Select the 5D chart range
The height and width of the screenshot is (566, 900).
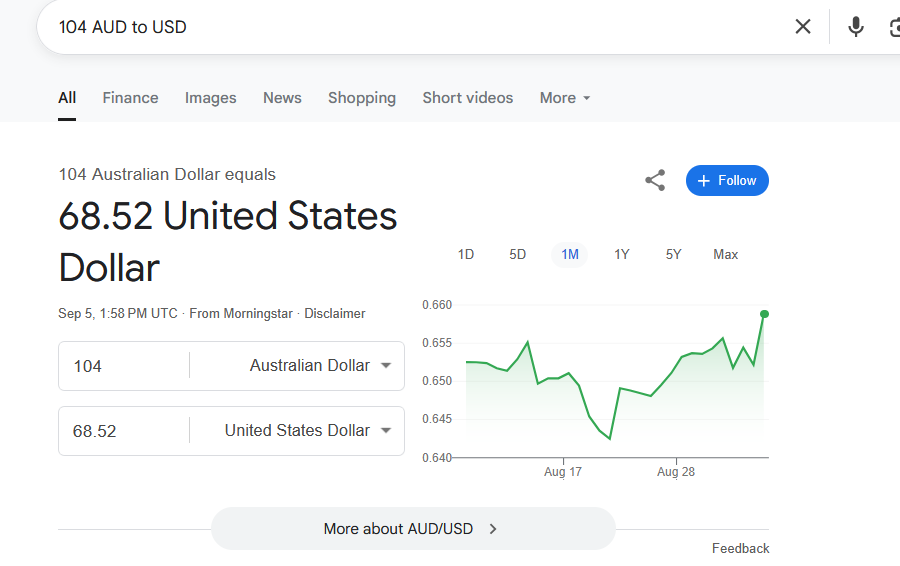tap(517, 255)
